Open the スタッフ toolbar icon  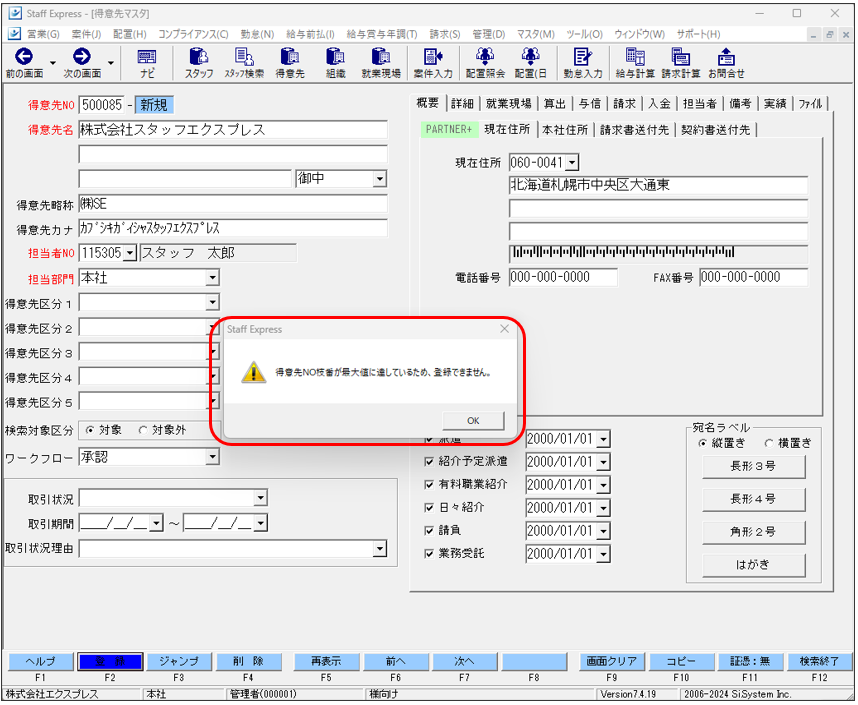(199, 62)
